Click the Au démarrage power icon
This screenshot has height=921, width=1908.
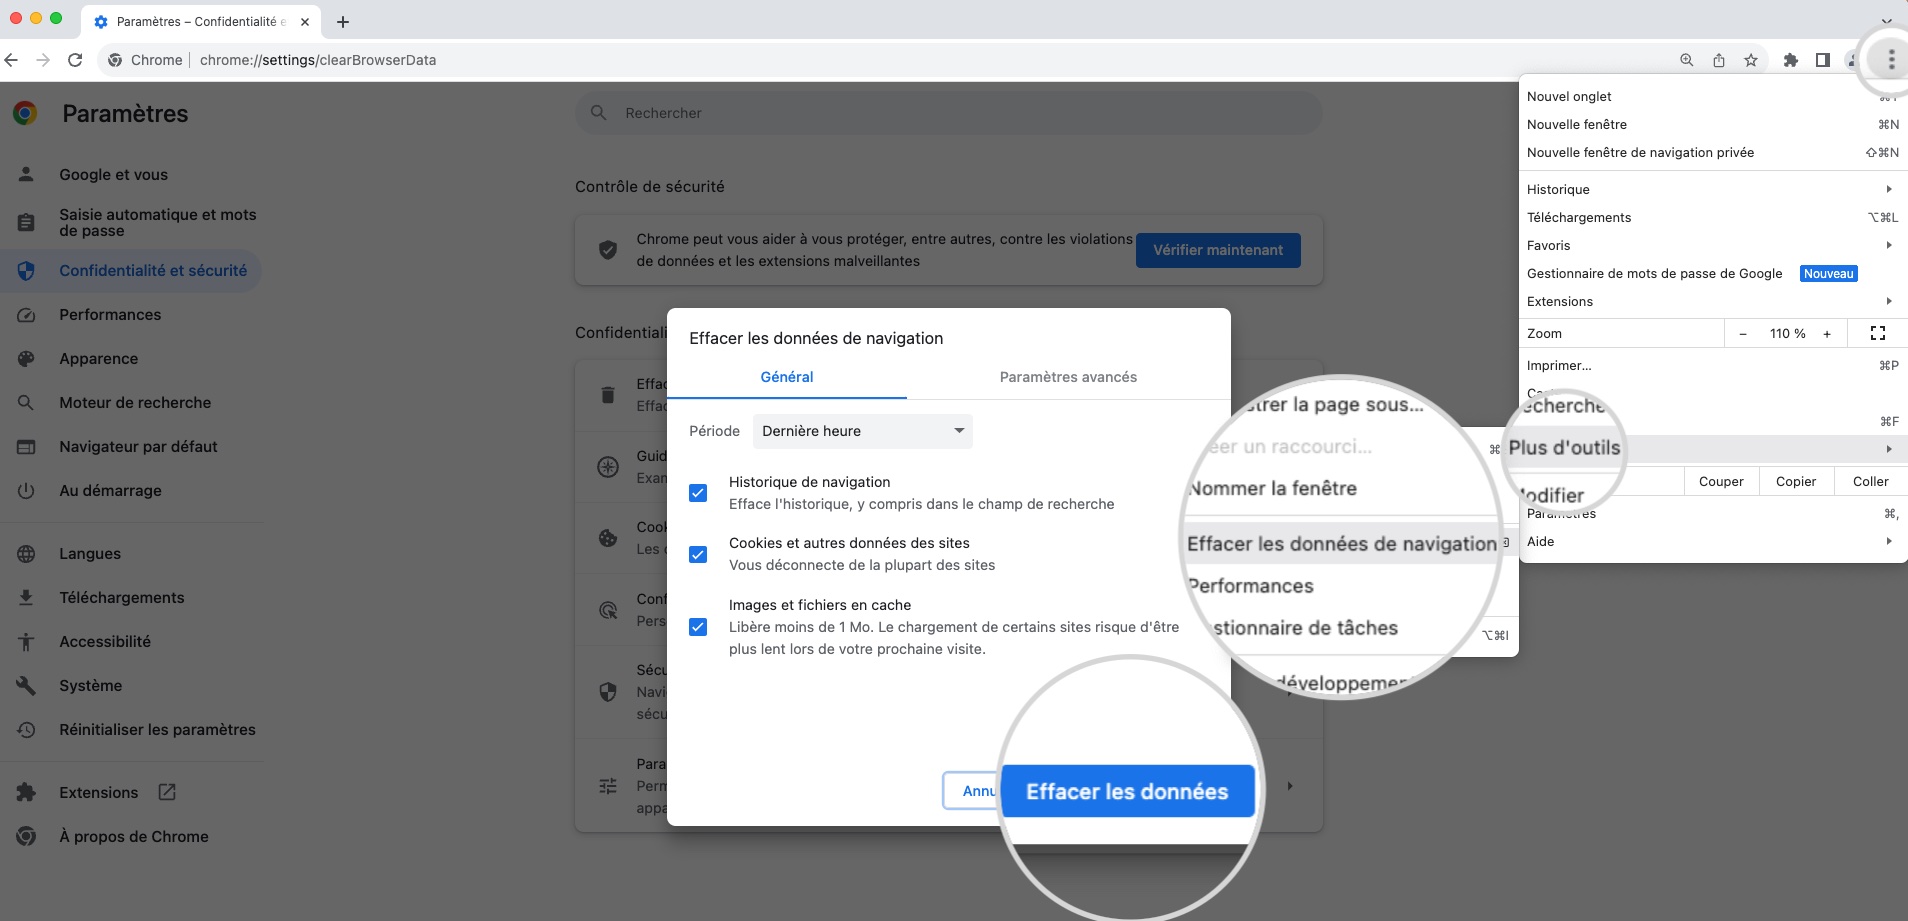pyautogui.click(x=27, y=491)
